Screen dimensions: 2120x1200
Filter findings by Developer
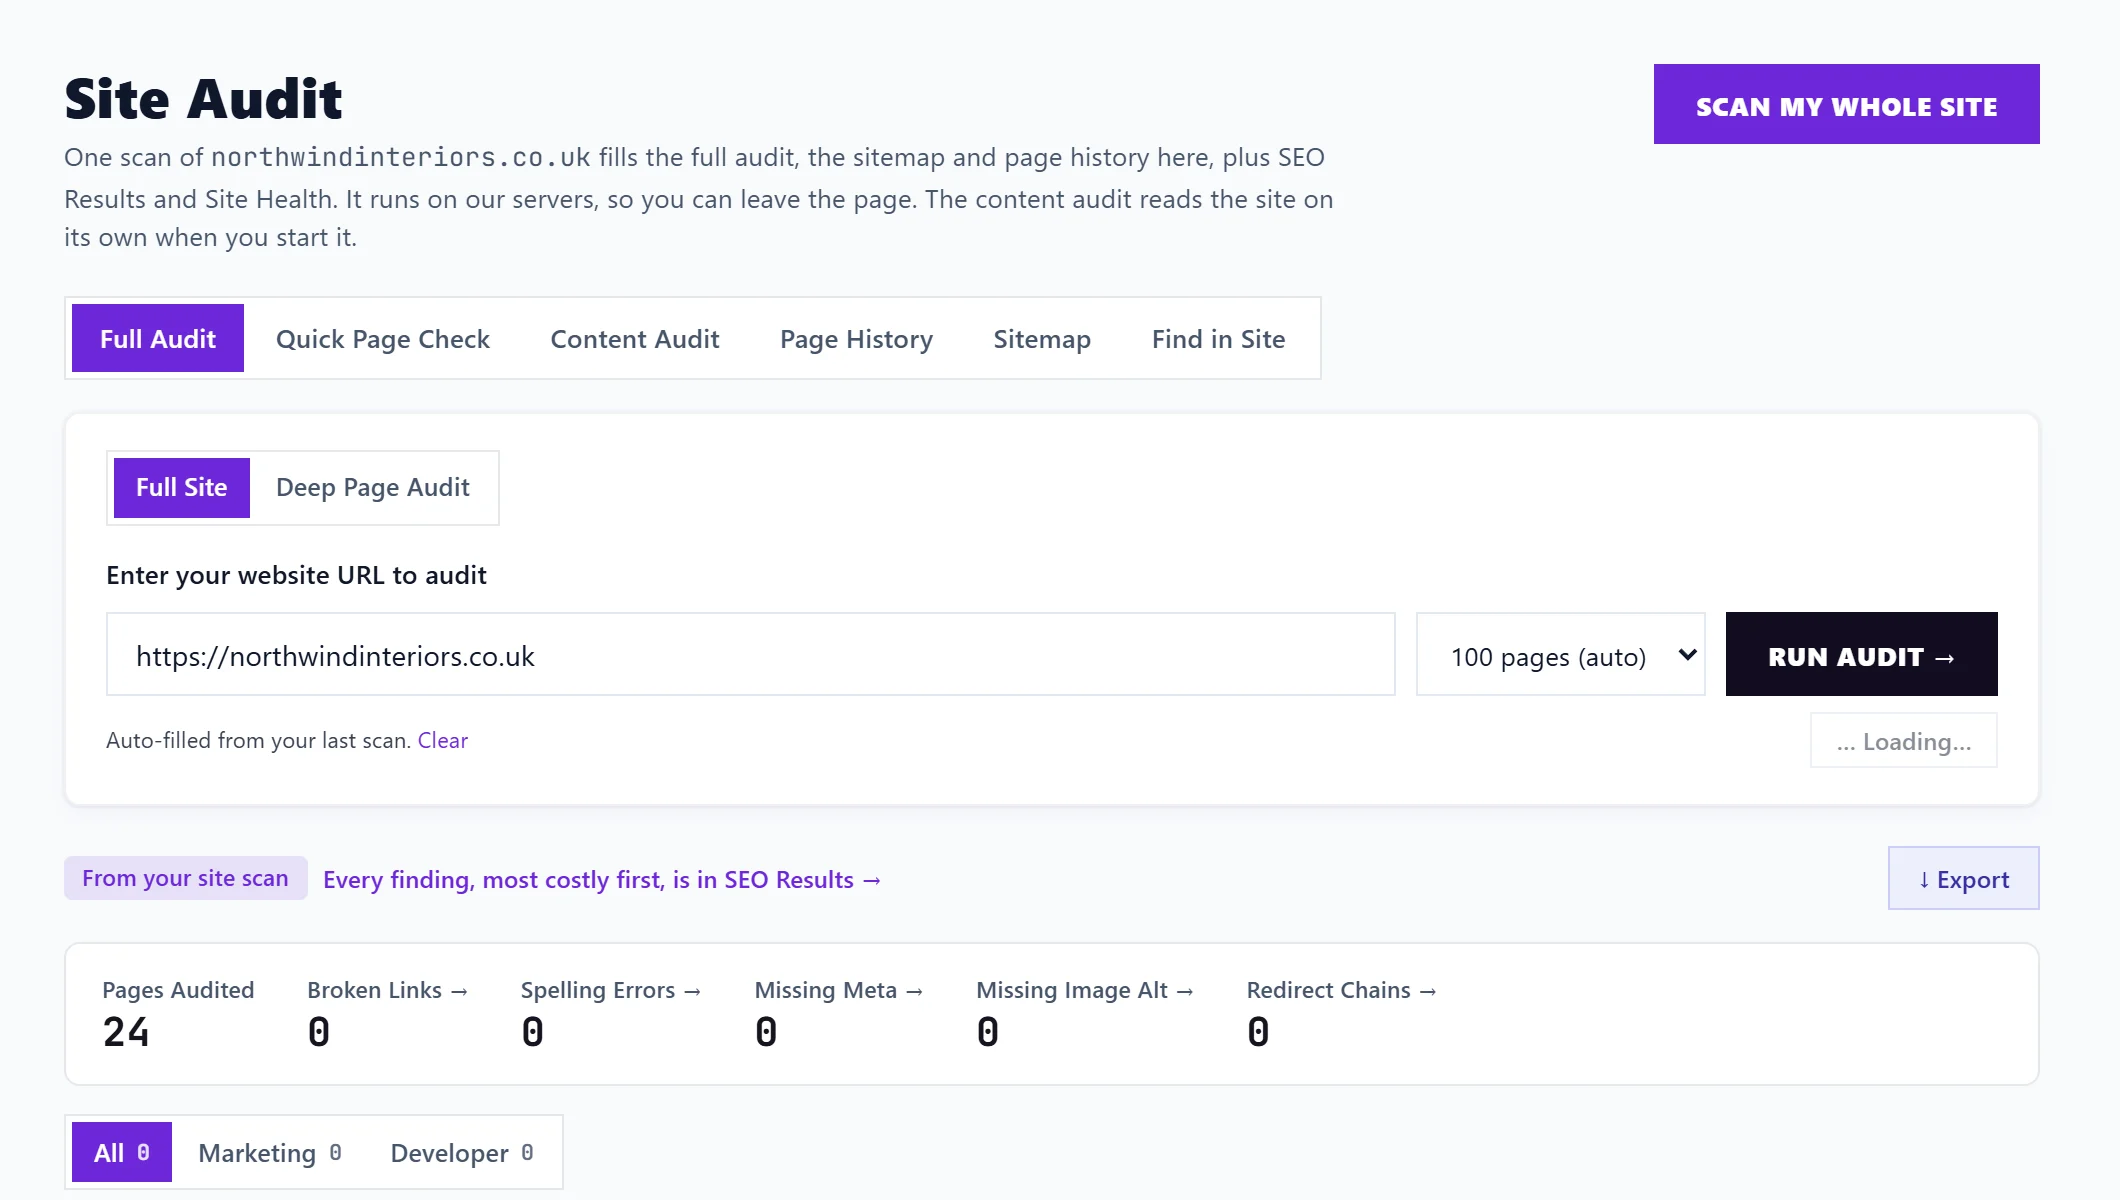462,1152
